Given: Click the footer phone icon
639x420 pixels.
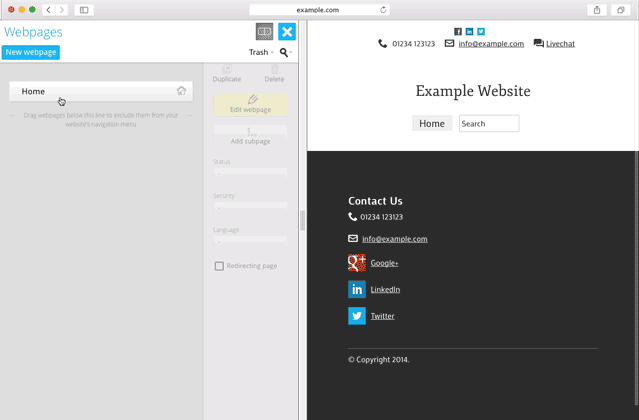Looking at the screenshot, I should pos(353,217).
